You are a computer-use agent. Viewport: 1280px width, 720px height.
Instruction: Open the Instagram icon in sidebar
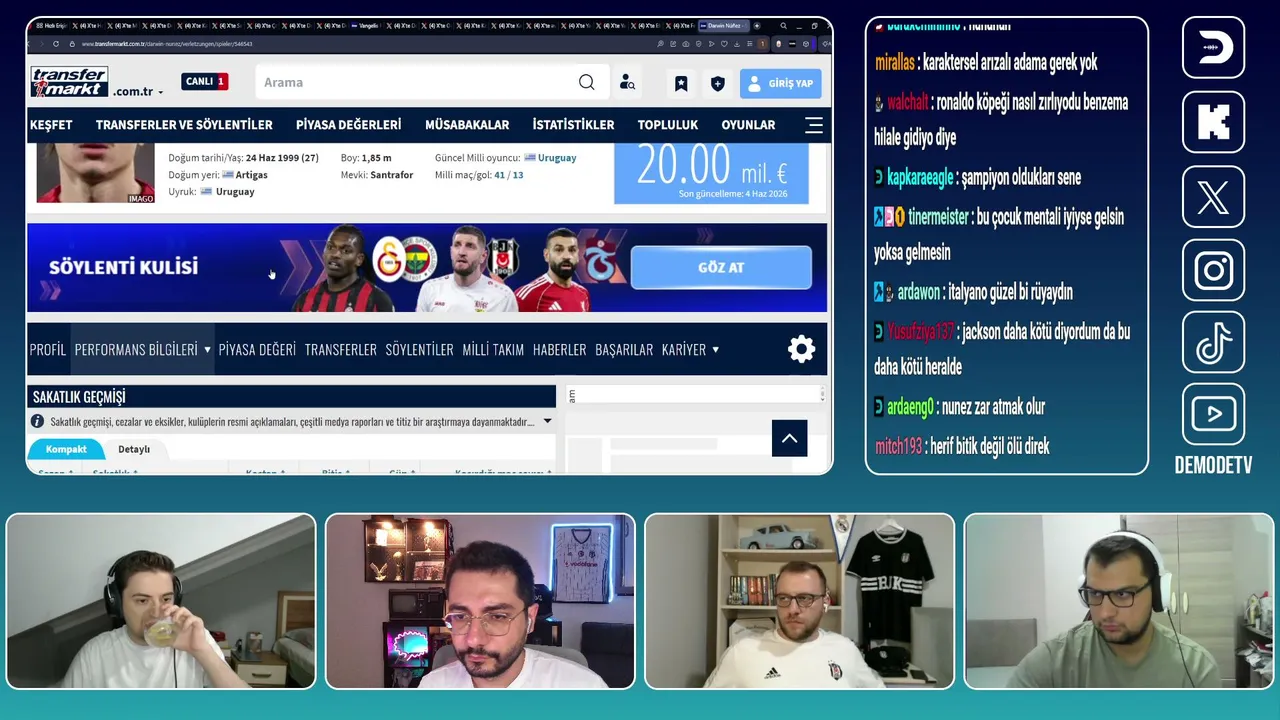pyautogui.click(x=1213, y=270)
